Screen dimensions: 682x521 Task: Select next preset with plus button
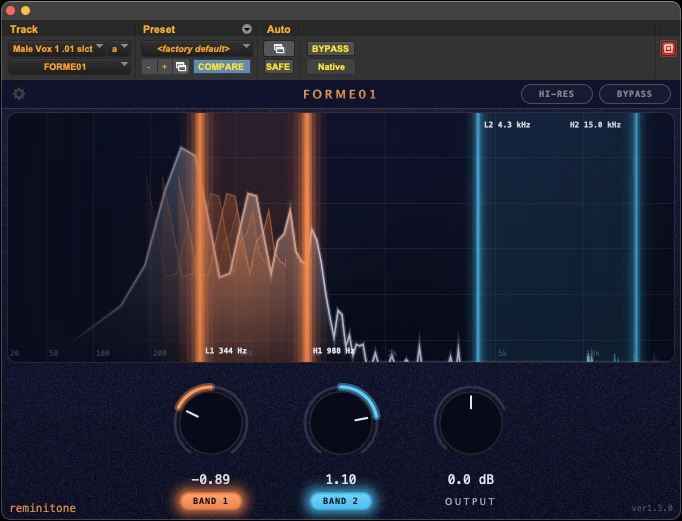164,67
